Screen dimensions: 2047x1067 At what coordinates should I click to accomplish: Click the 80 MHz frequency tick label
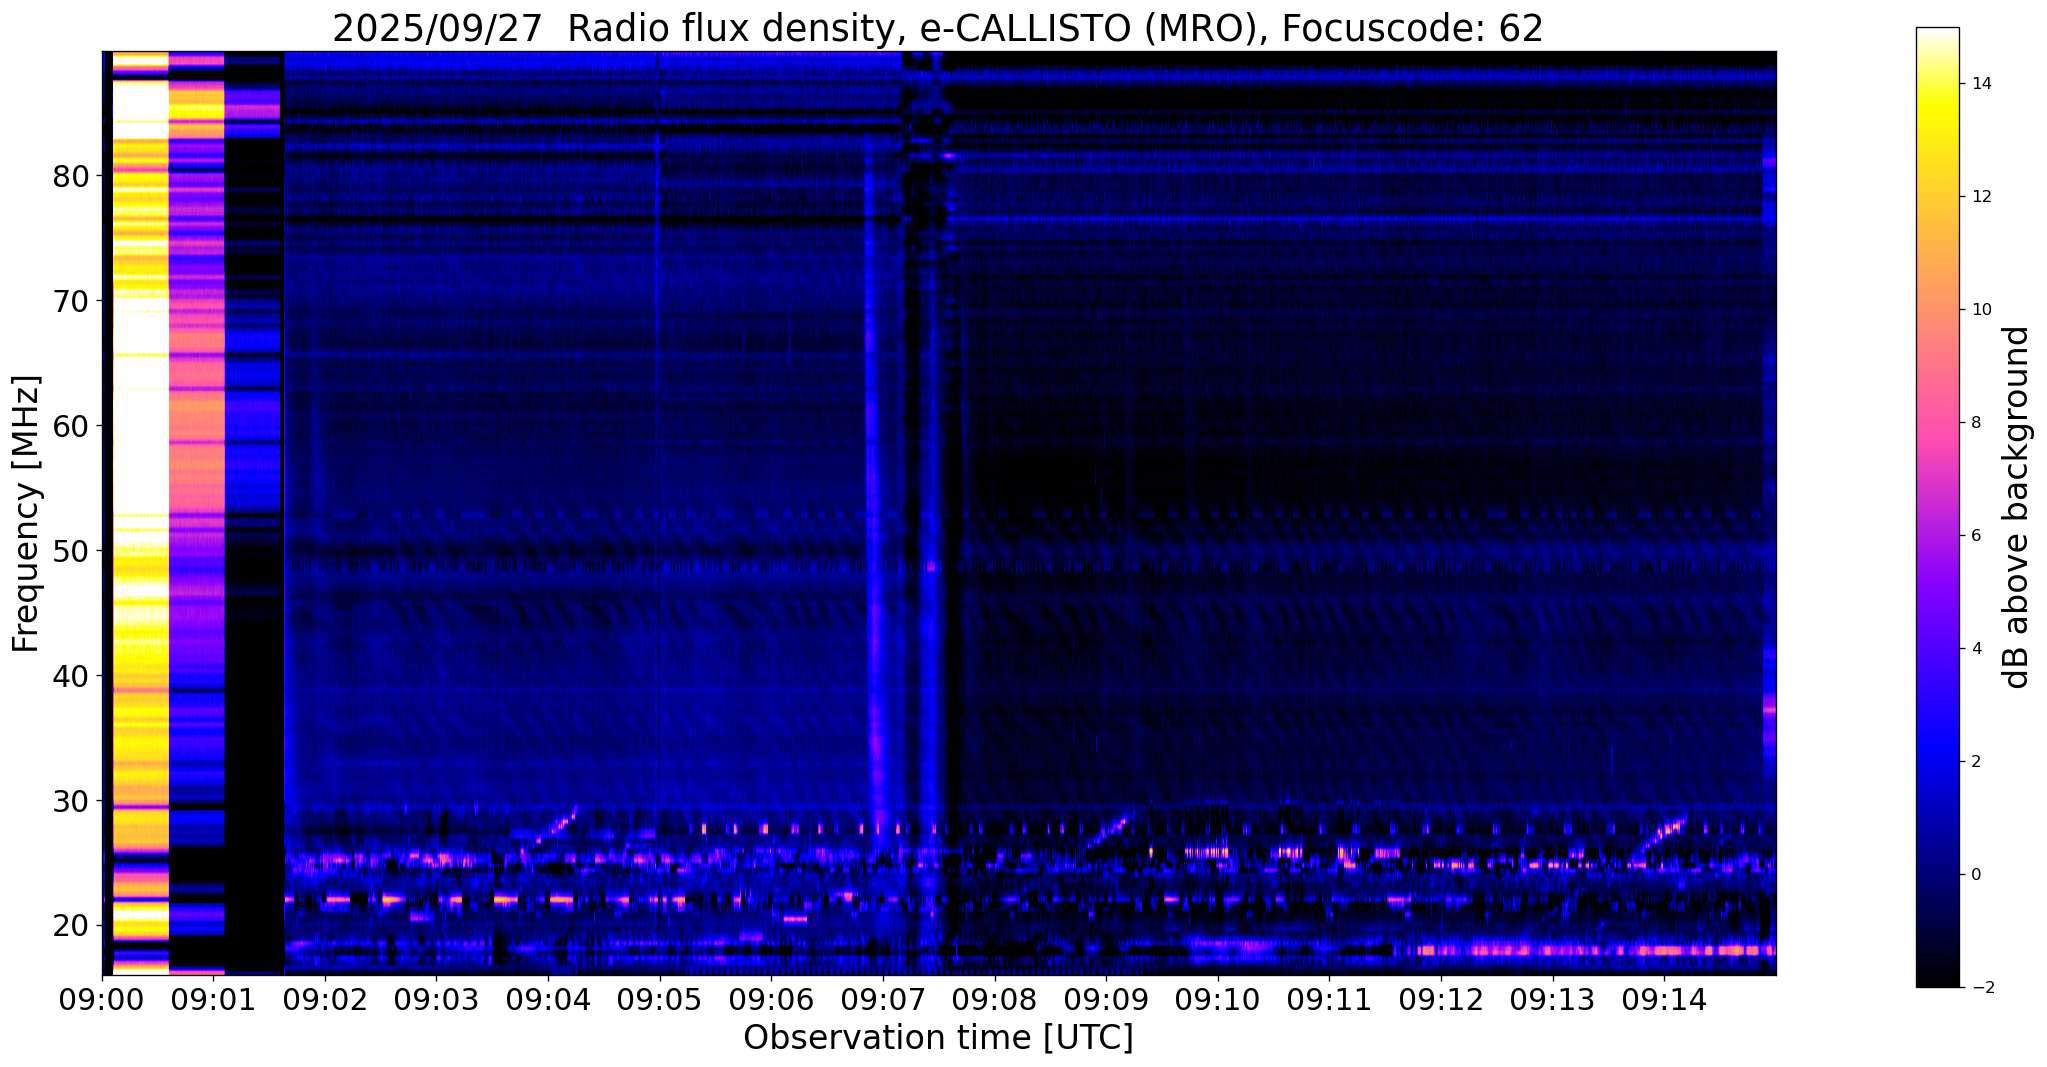click(x=71, y=176)
